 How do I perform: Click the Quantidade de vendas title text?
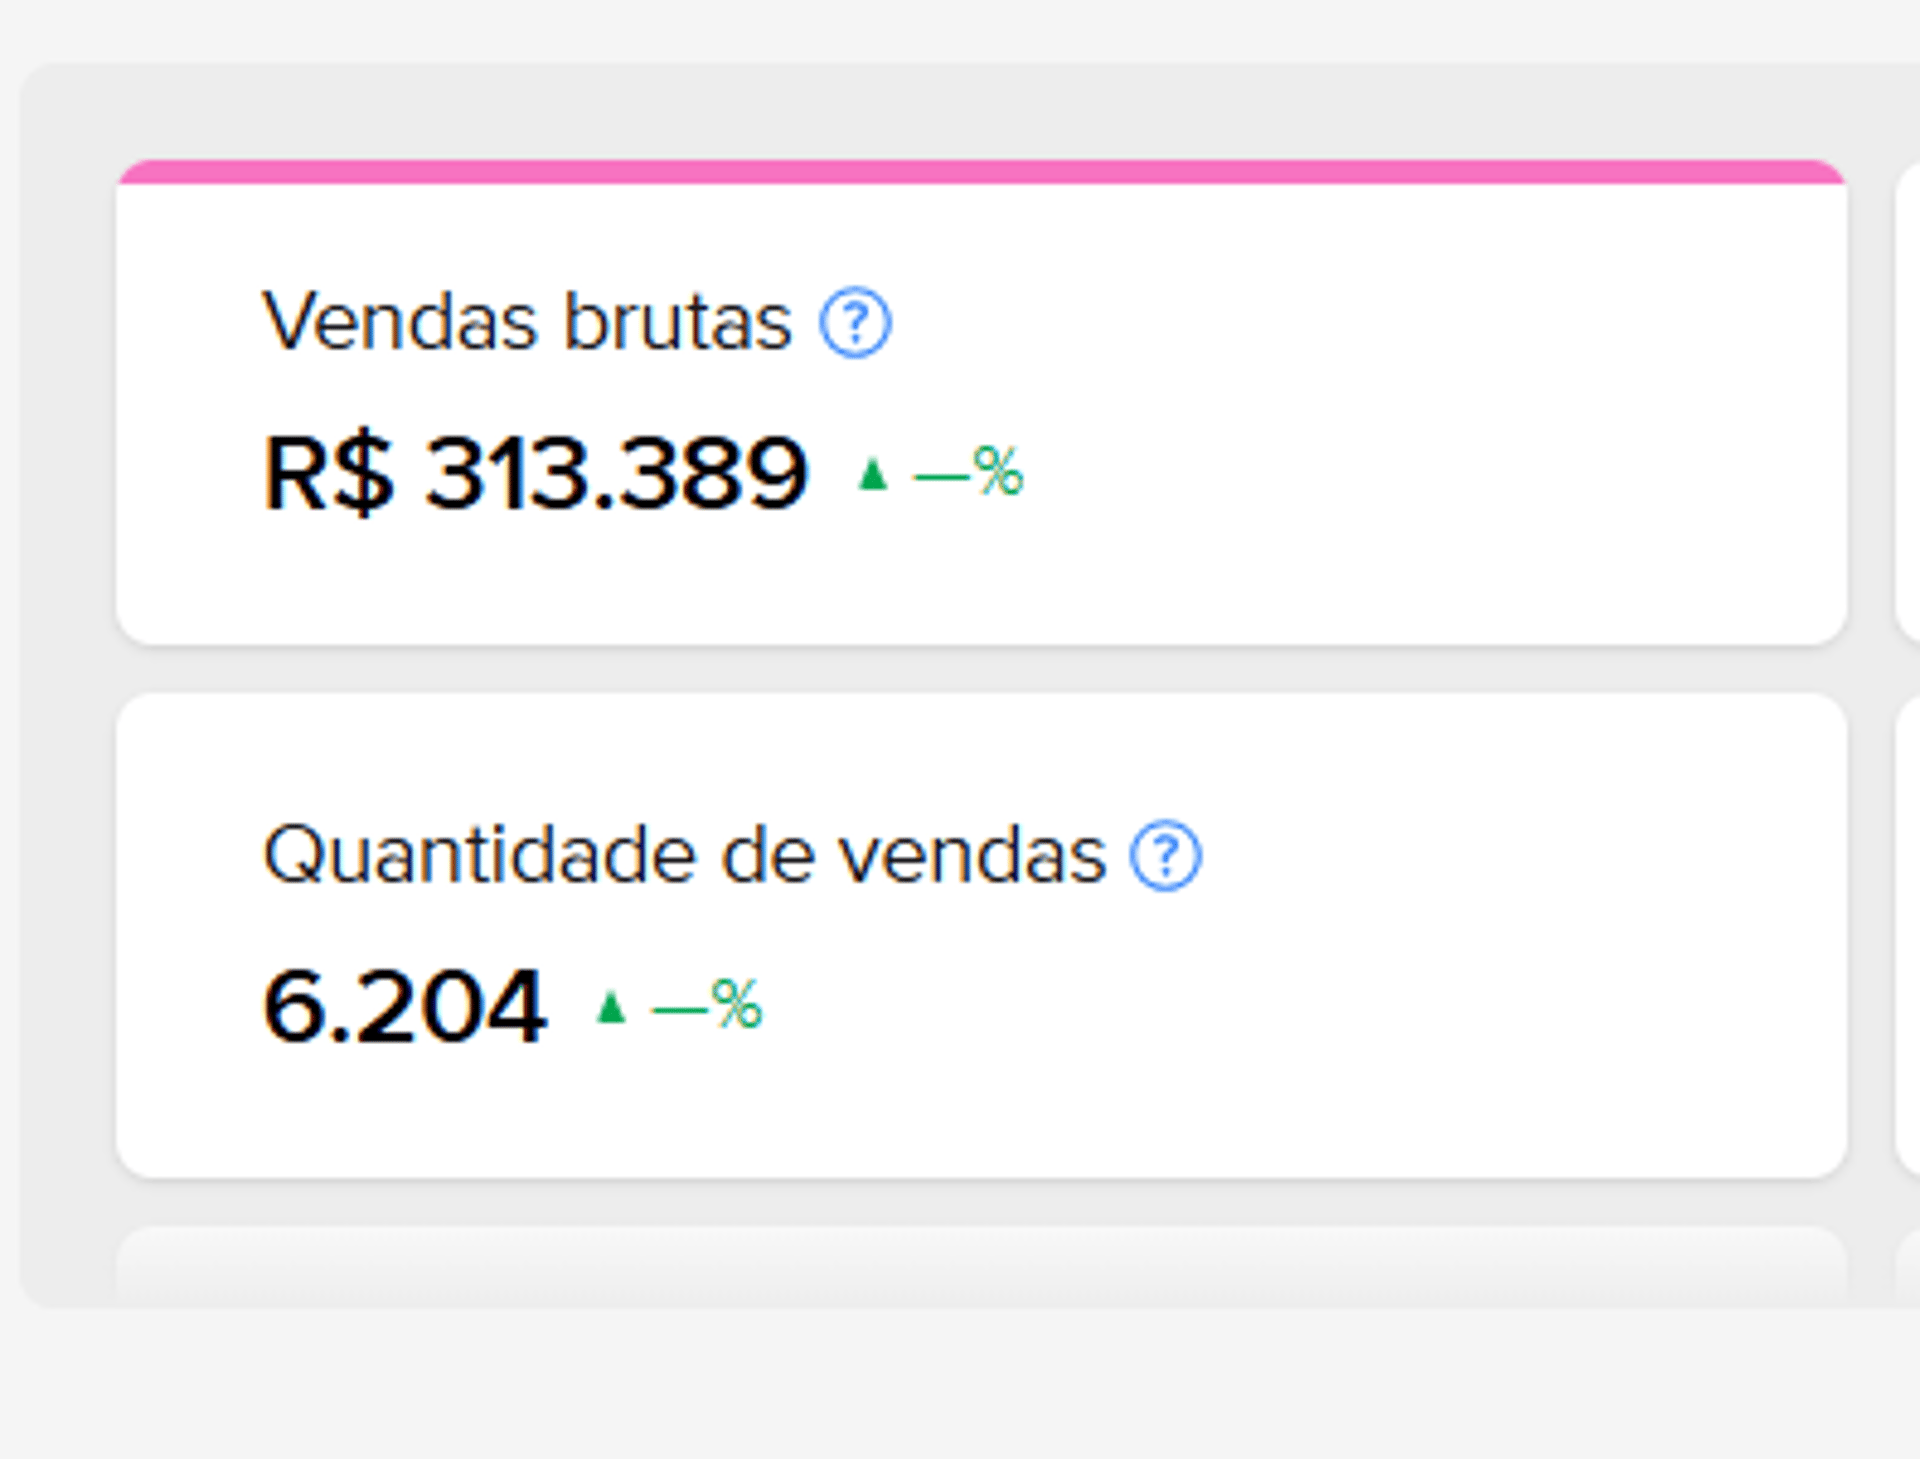tap(684, 855)
